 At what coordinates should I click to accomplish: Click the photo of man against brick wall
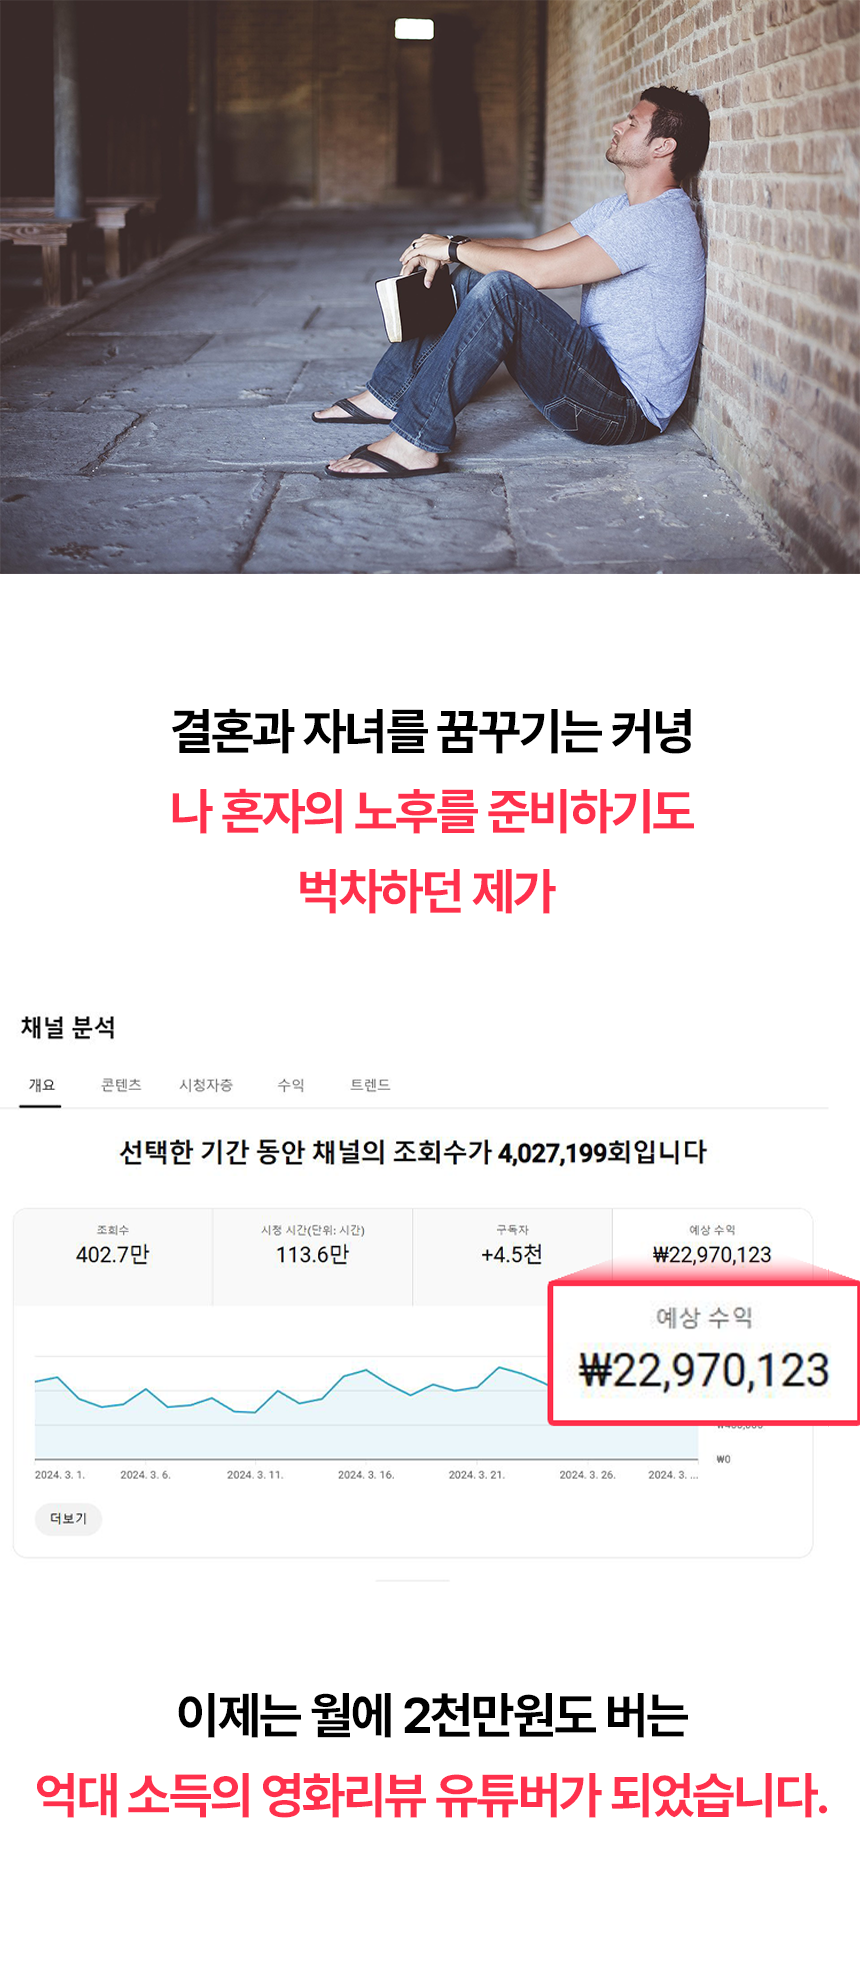430,287
